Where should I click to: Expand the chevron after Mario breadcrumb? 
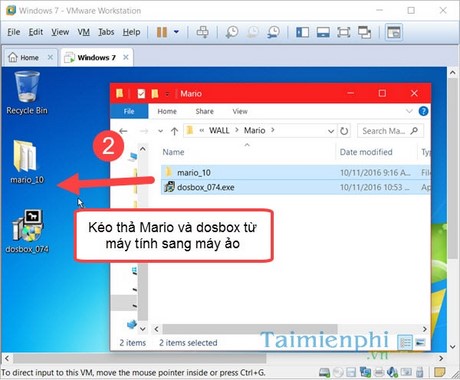(x=273, y=130)
